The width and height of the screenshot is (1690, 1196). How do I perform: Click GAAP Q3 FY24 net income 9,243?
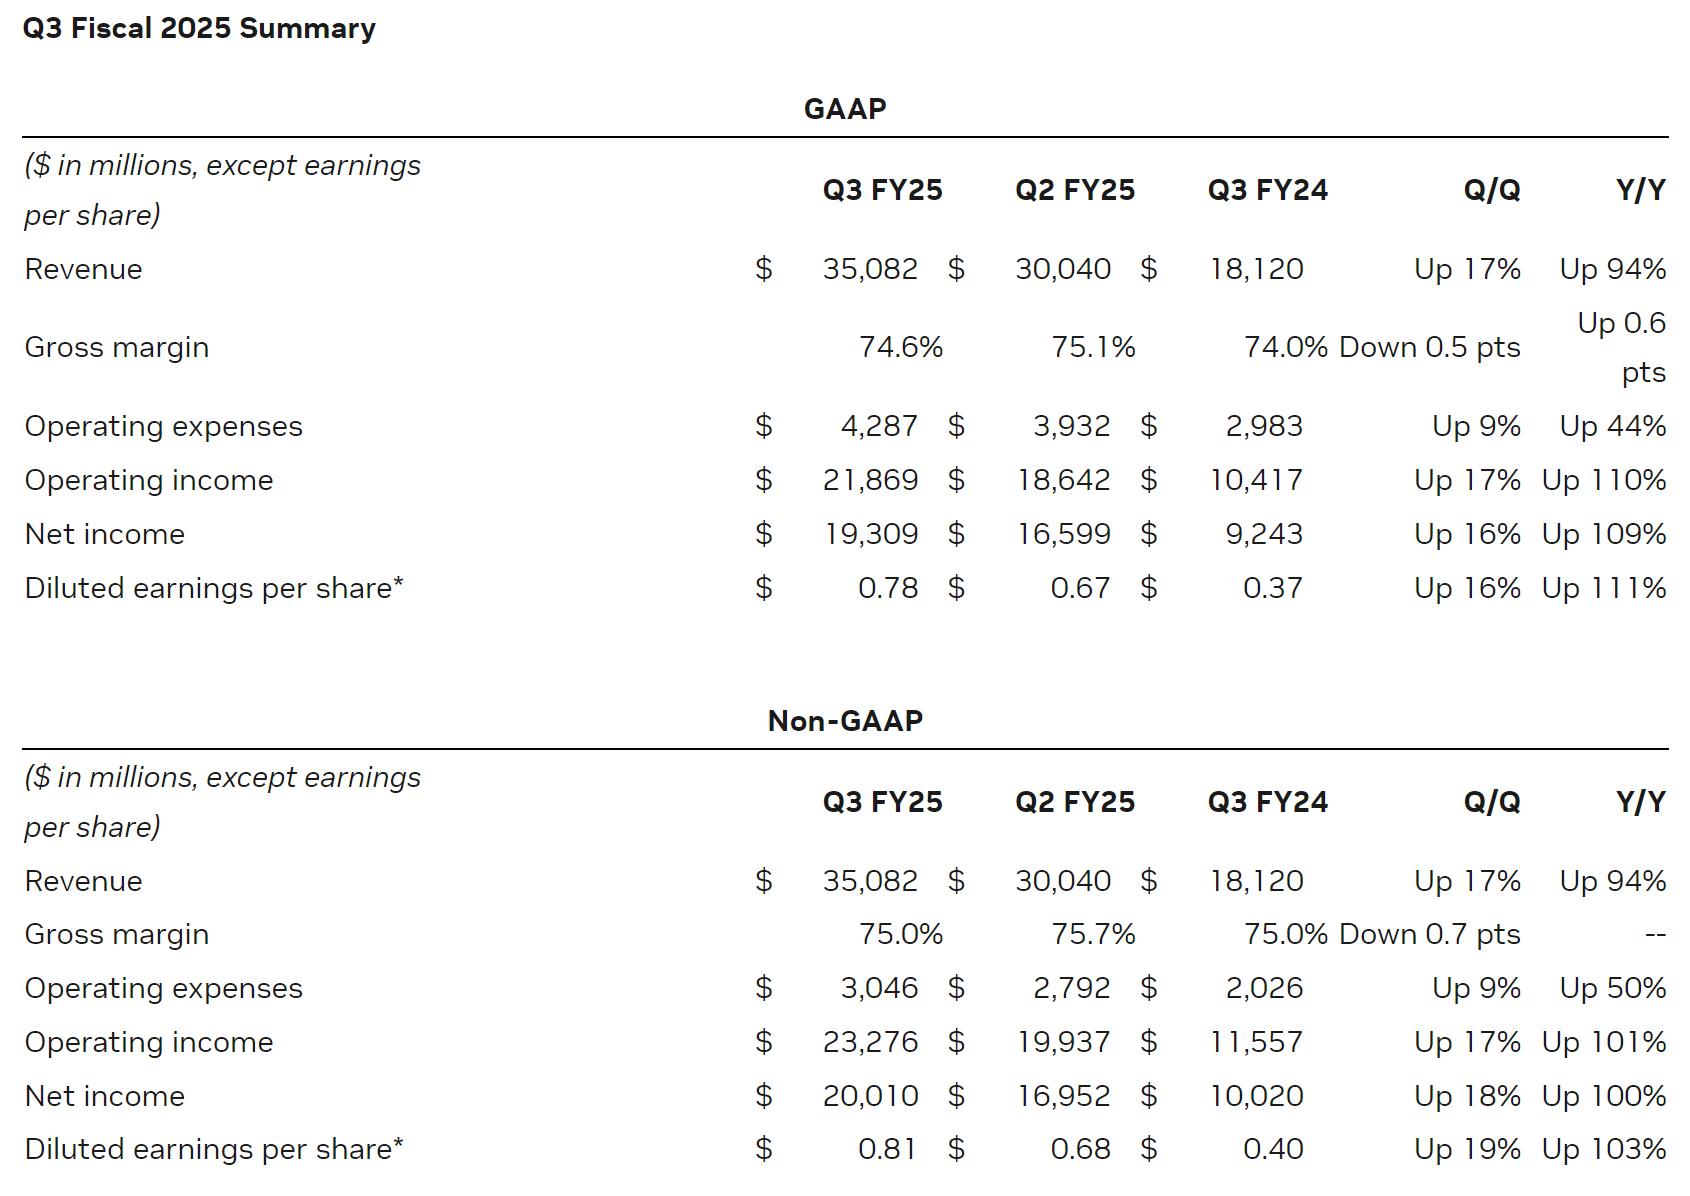point(1264,534)
